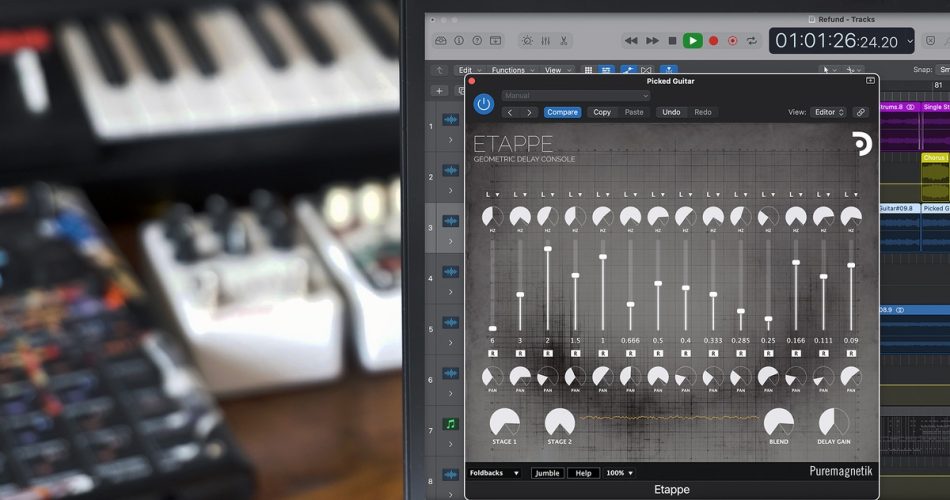Go to previous preset arrow

point(510,112)
